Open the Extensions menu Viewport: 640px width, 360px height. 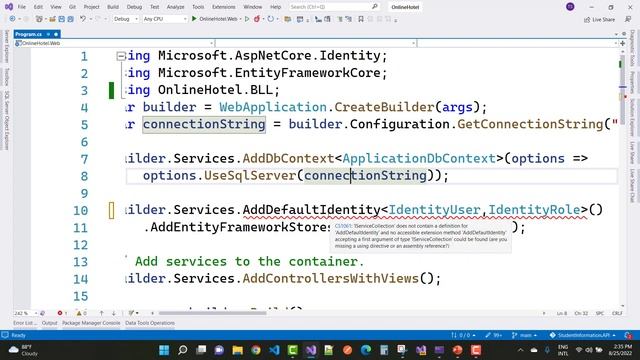click(224, 7)
